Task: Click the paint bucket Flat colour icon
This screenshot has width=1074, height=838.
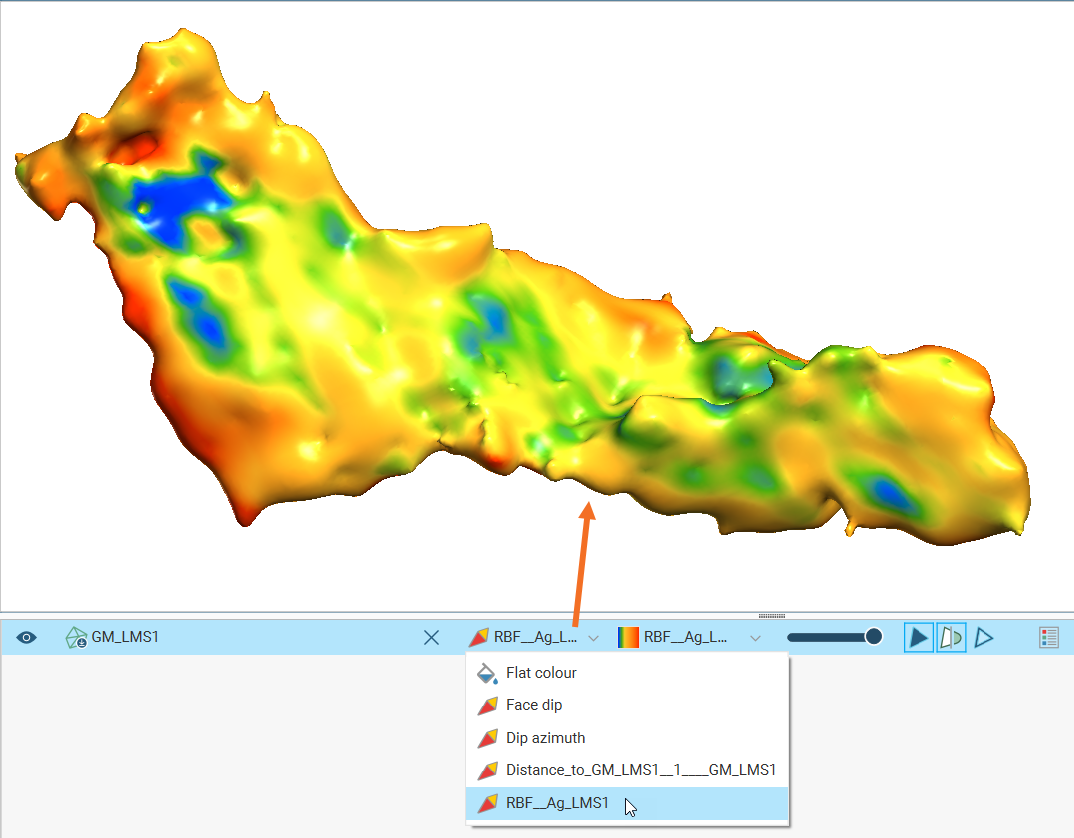Action: (487, 673)
